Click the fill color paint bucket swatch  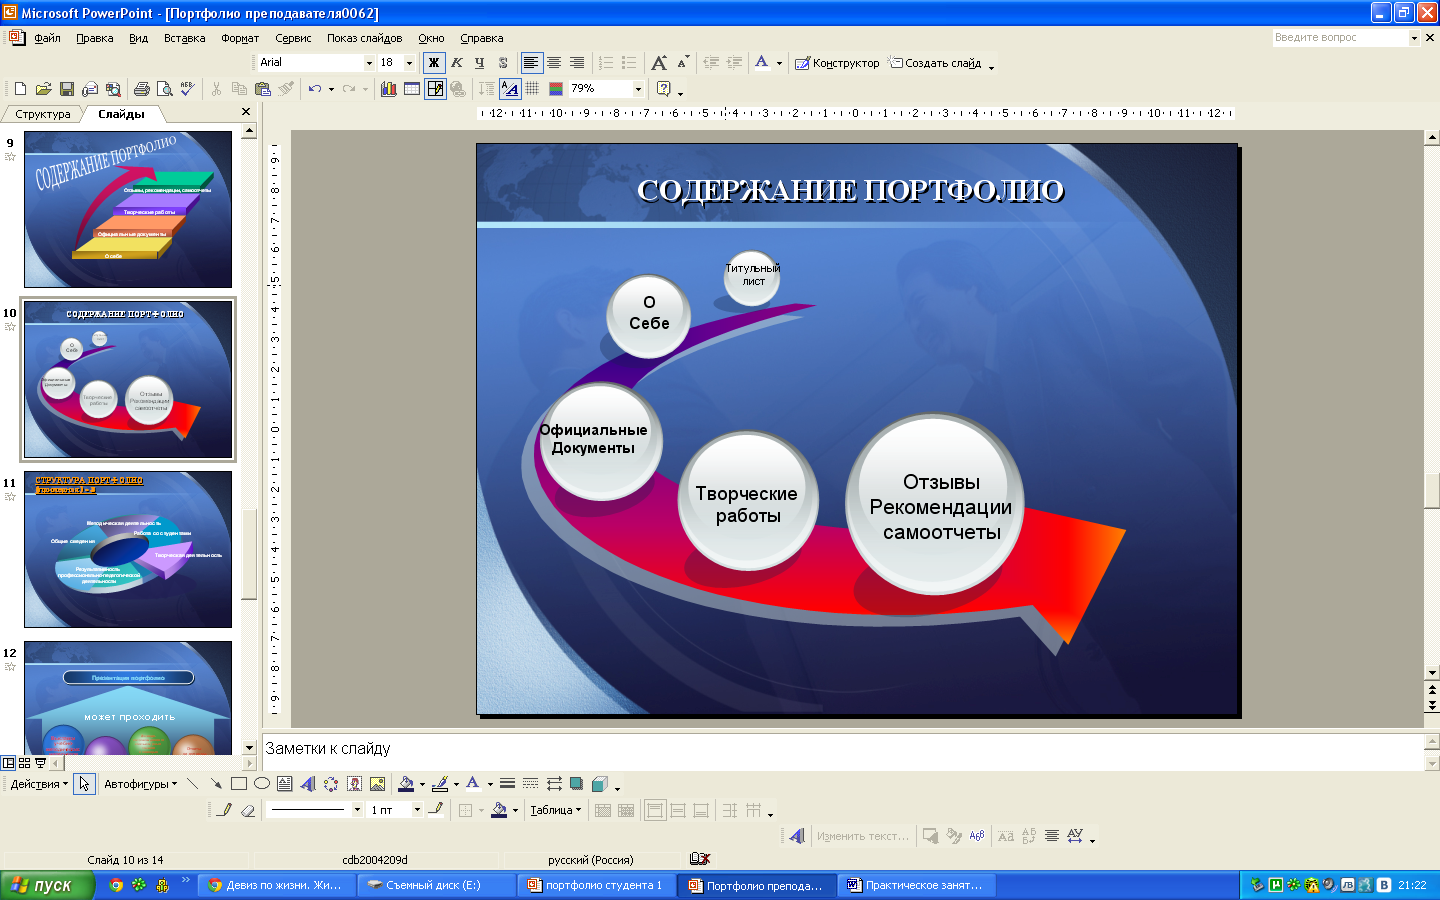[x=405, y=784]
